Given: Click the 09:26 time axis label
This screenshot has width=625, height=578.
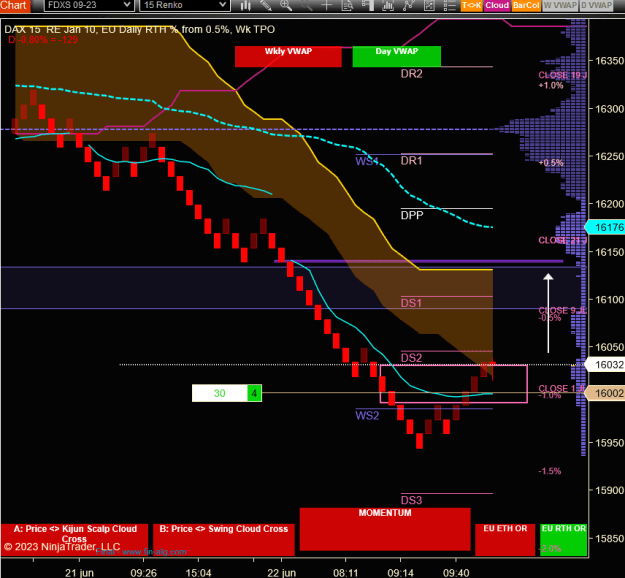Looking at the screenshot, I should (143, 573).
